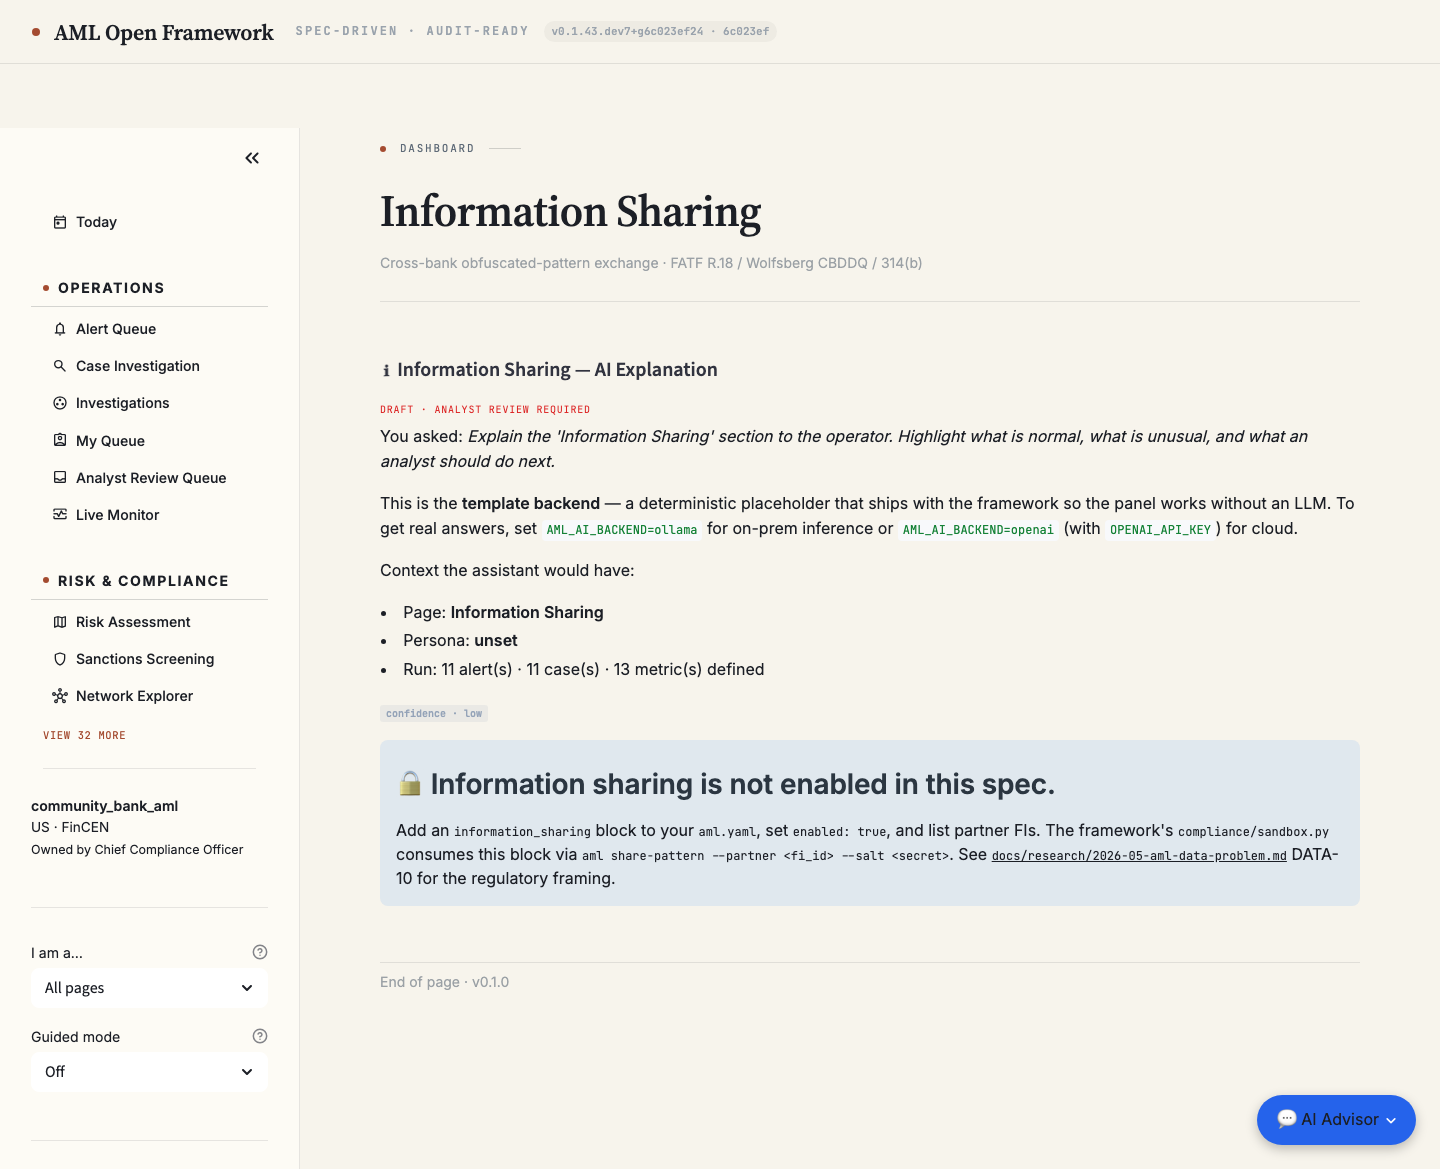1440x1169 pixels.
Task: Click the Live Monitor chart icon
Action: point(60,515)
